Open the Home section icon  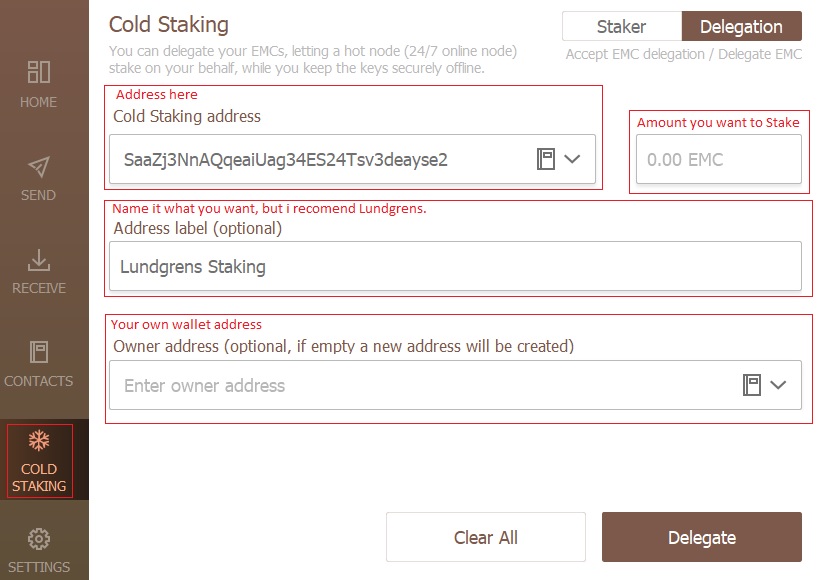39,72
